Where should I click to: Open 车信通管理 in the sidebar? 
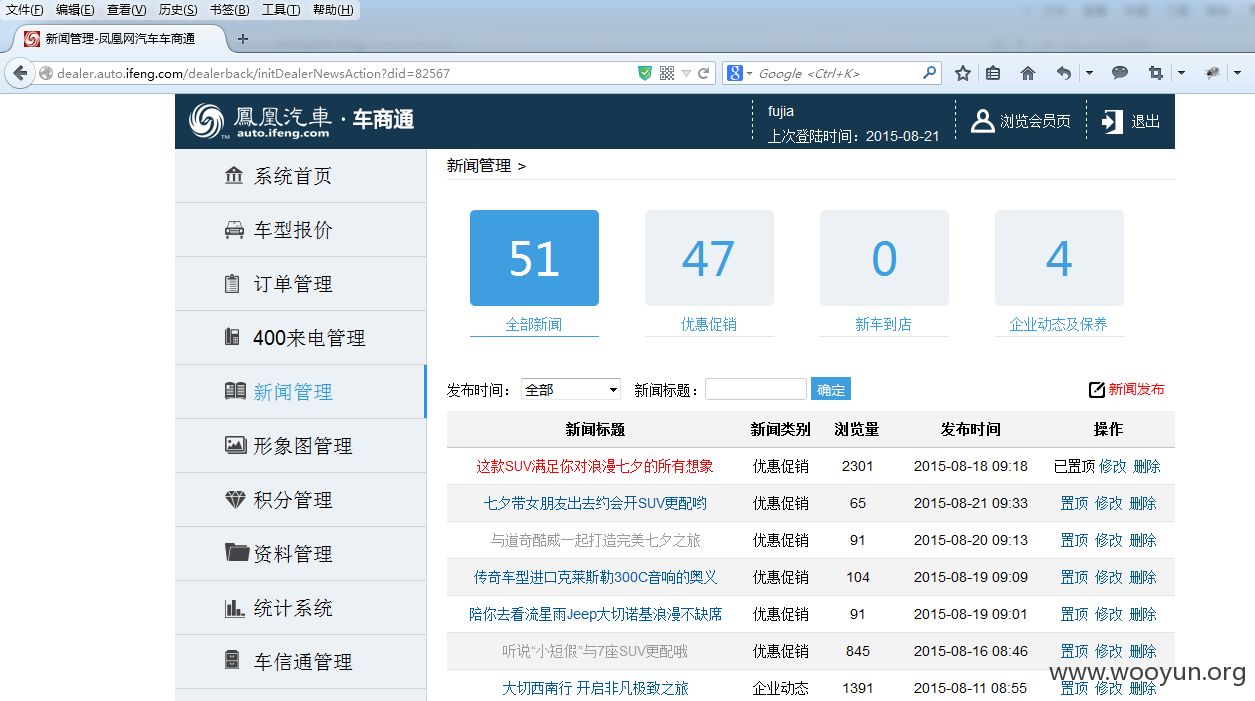(x=300, y=662)
